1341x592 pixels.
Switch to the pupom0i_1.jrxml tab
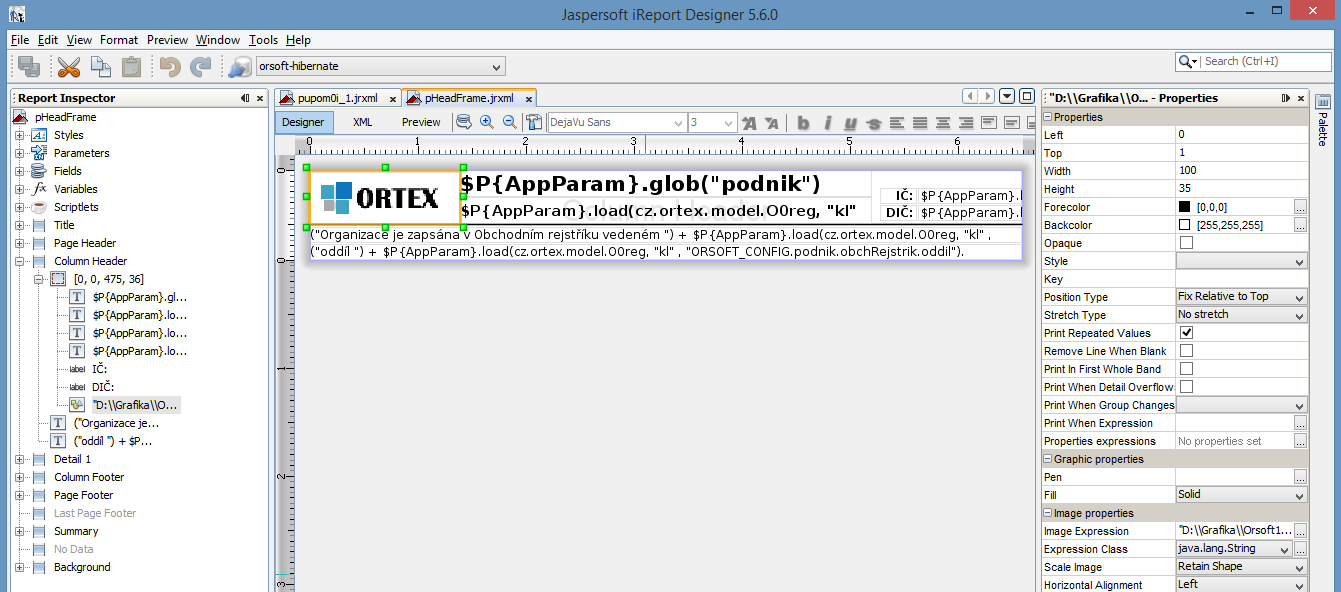tap(337, 98)
